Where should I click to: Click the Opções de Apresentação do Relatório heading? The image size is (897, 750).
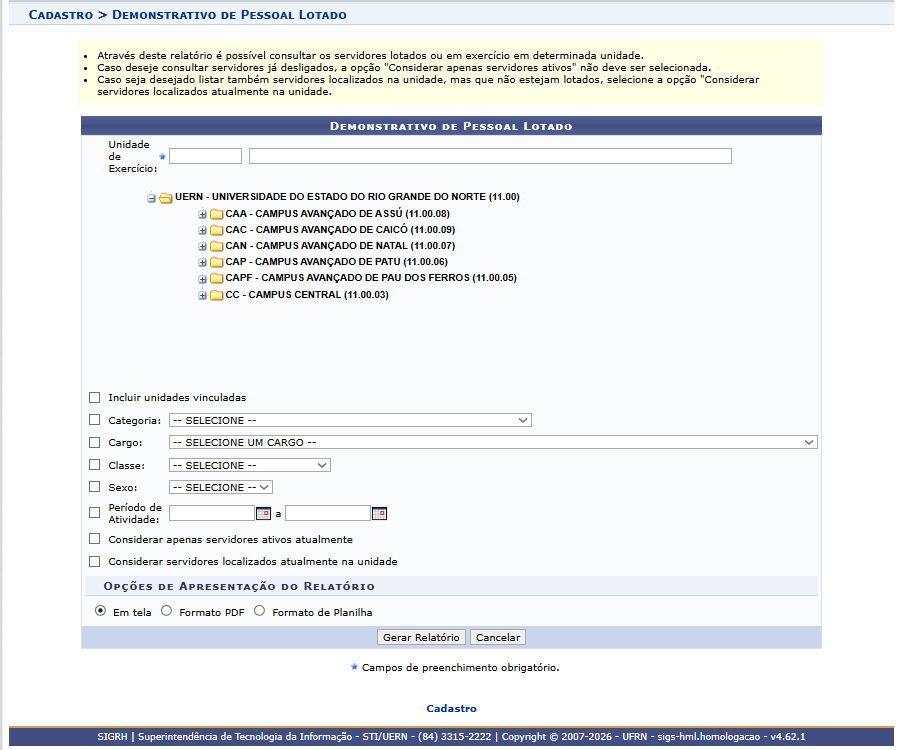pyautogui.click(x=239, y=586)
